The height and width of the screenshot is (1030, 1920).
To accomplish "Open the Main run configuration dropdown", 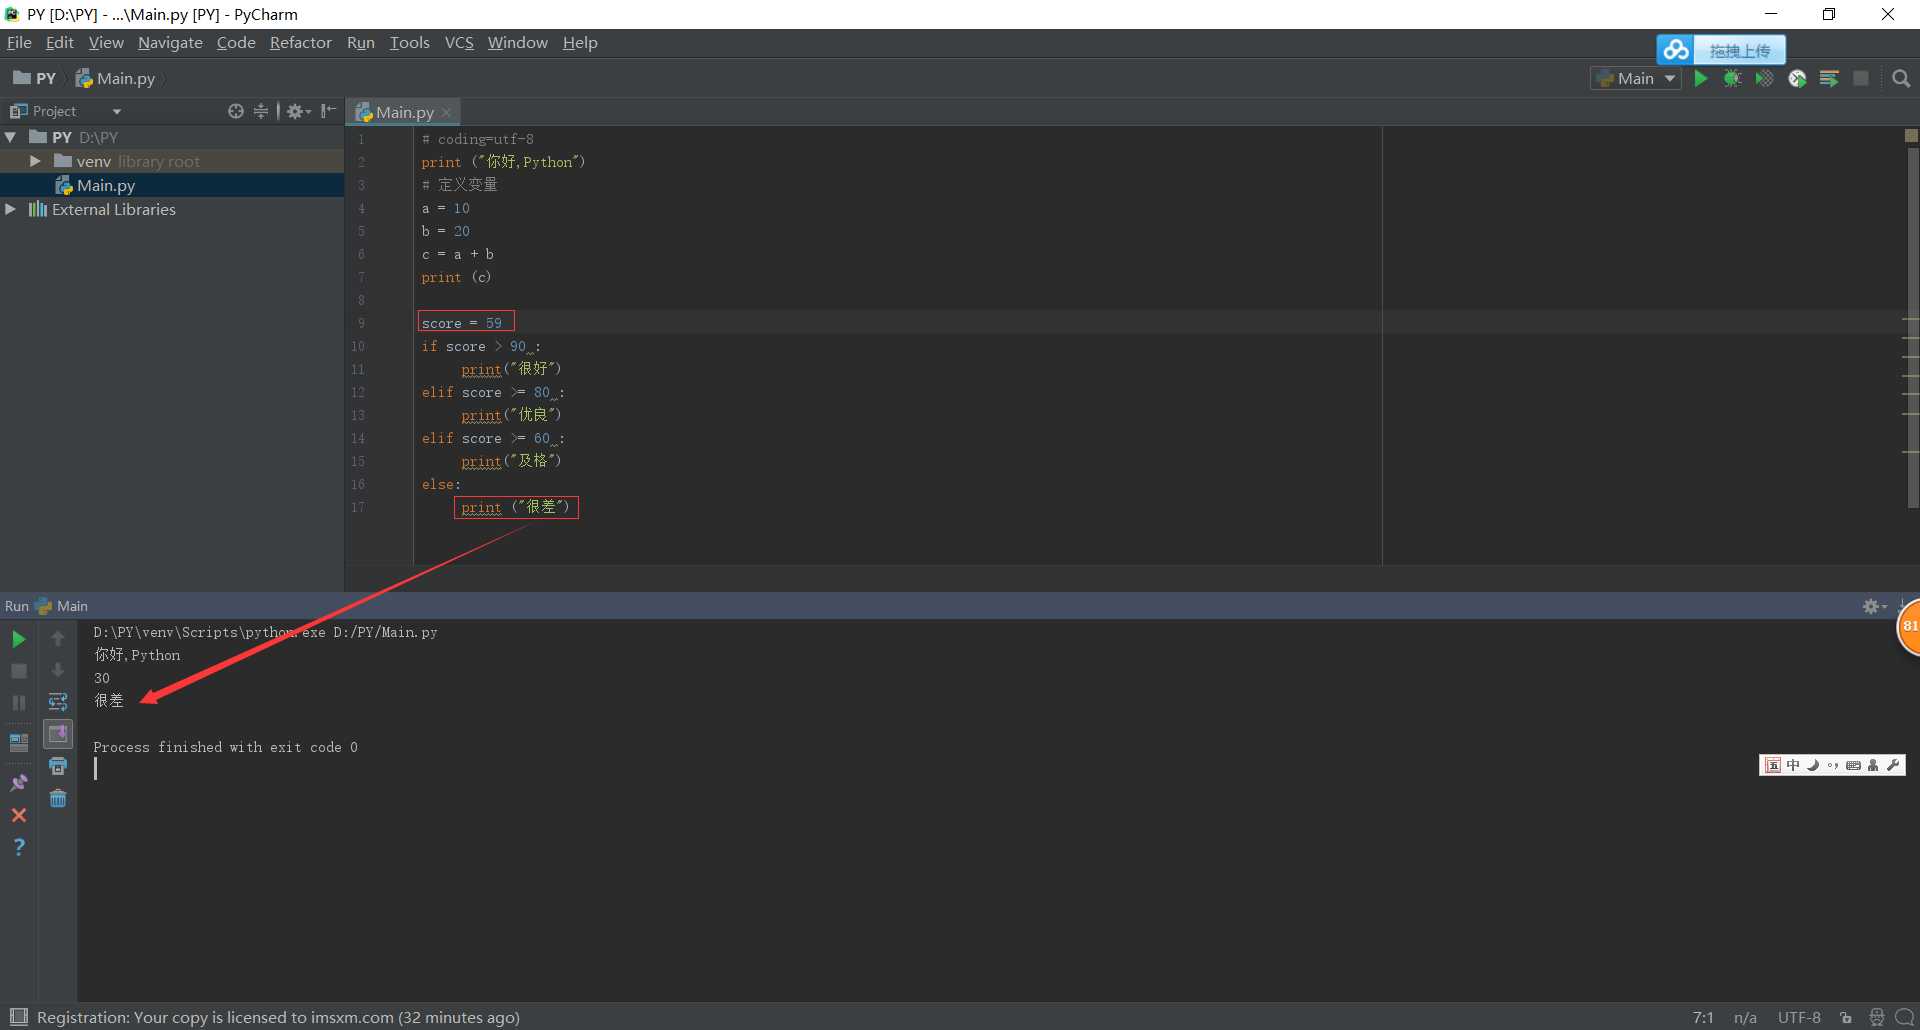I will pos(1635,78).
